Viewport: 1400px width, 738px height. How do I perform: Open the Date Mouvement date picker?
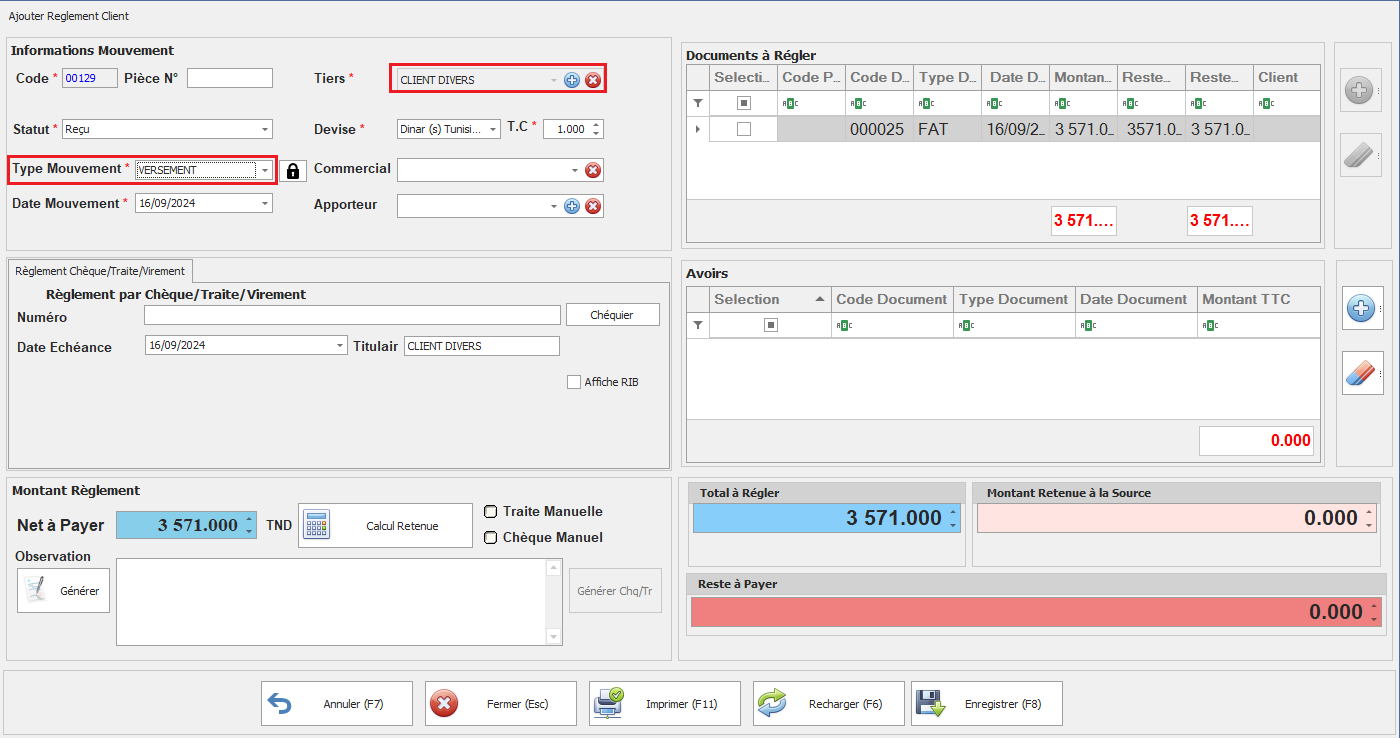pyautogui.click(x=265, y=203)
